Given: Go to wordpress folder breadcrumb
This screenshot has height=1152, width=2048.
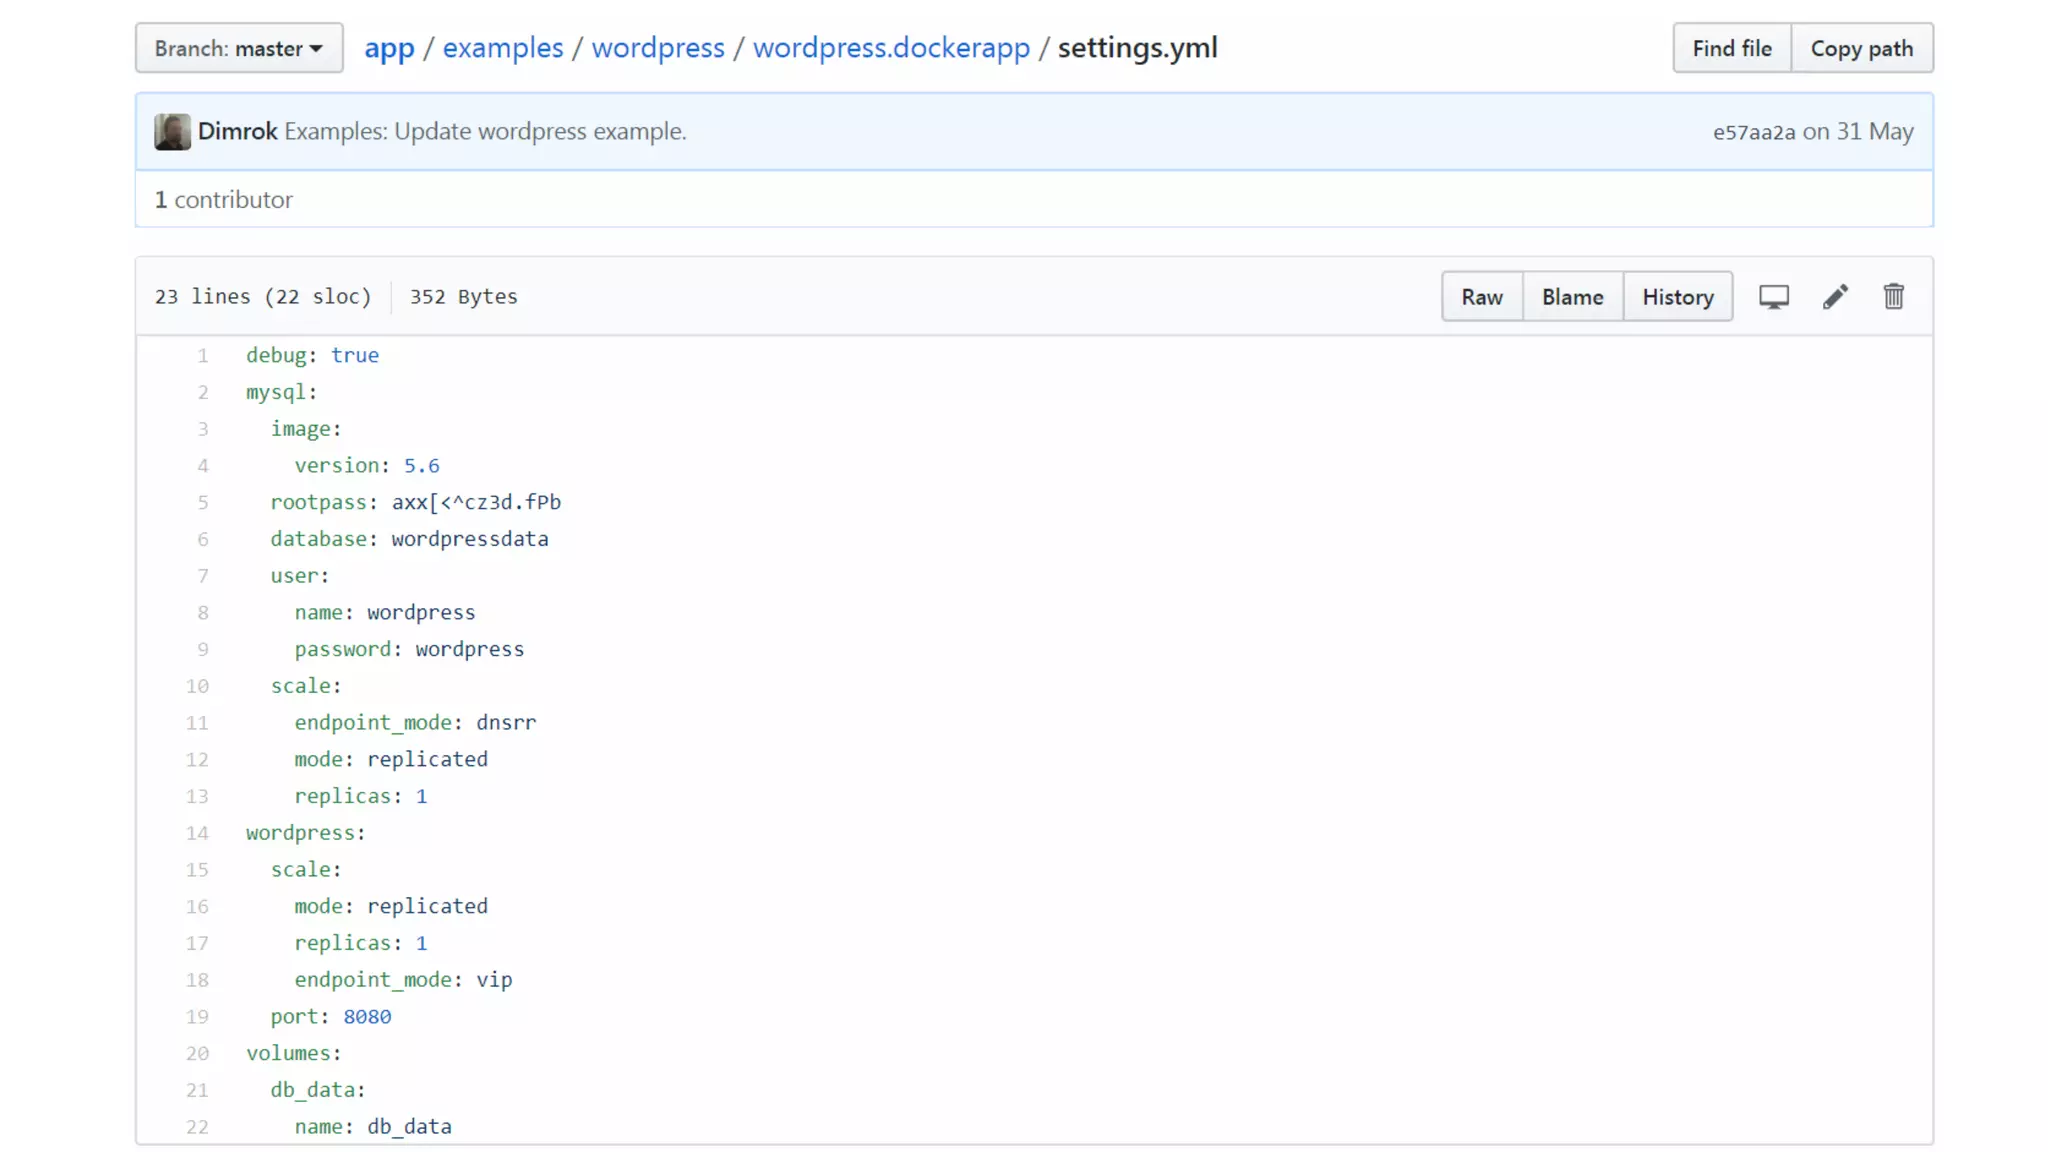Looking at the screenshot, I should 658,48.
